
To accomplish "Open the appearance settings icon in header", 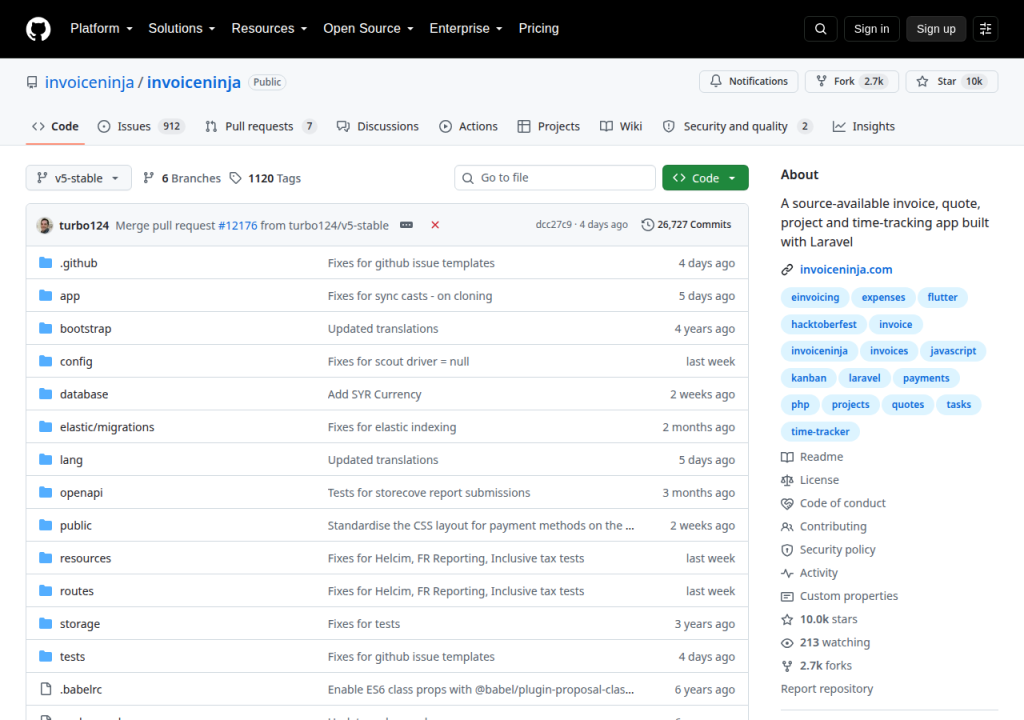I will tap(985, 29).
